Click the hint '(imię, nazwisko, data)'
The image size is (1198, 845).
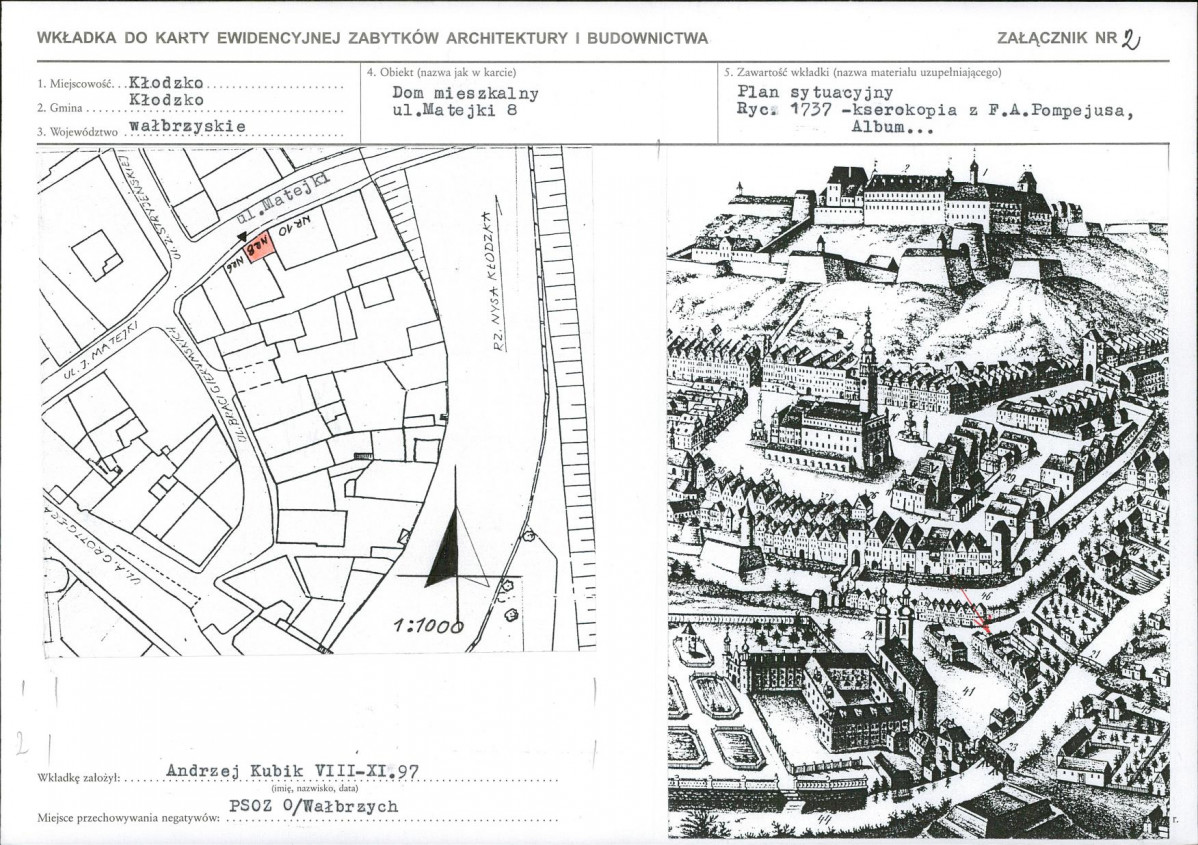coord(315,787)
